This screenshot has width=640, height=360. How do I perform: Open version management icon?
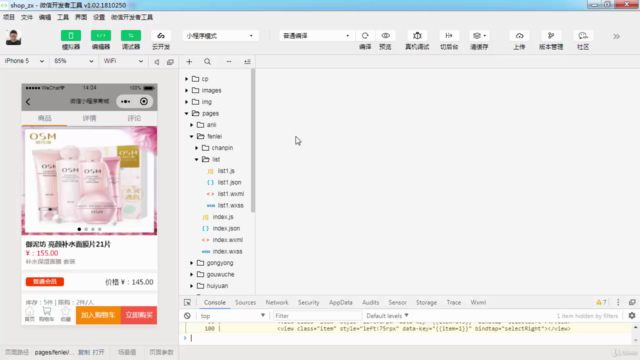point(551,36)
